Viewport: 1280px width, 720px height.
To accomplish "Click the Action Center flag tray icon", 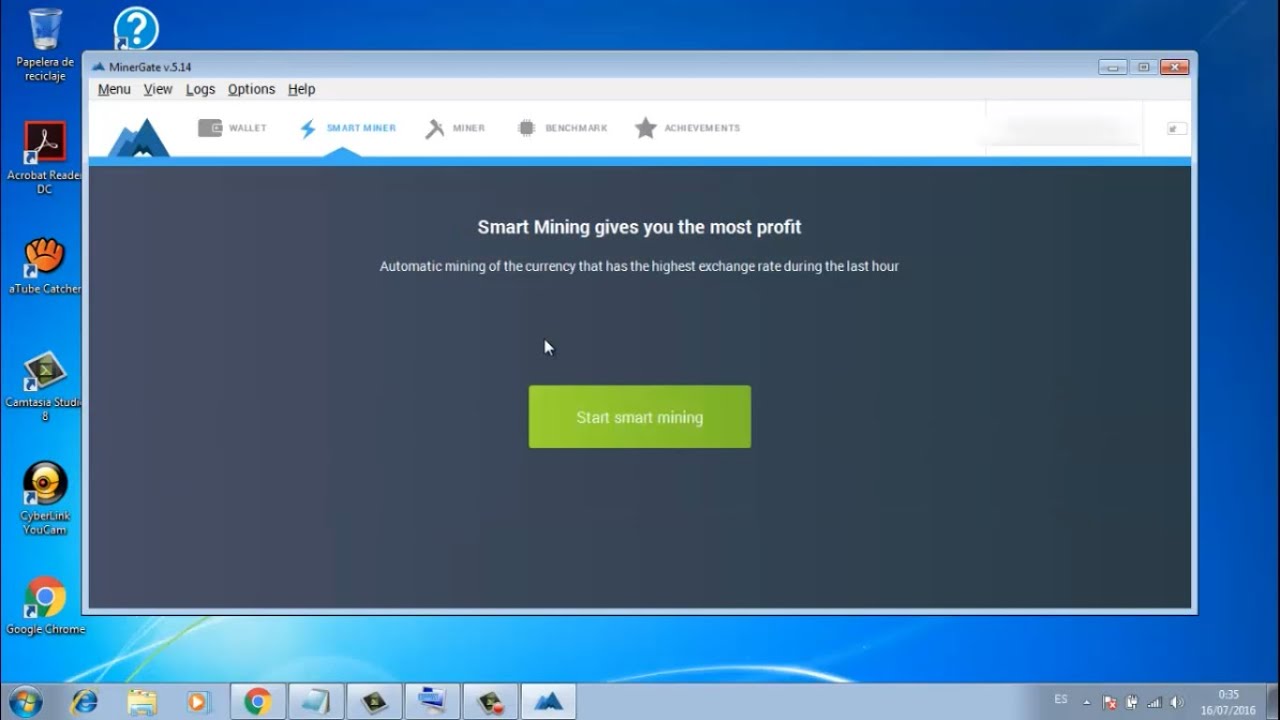I will (x=1109, y=702).
